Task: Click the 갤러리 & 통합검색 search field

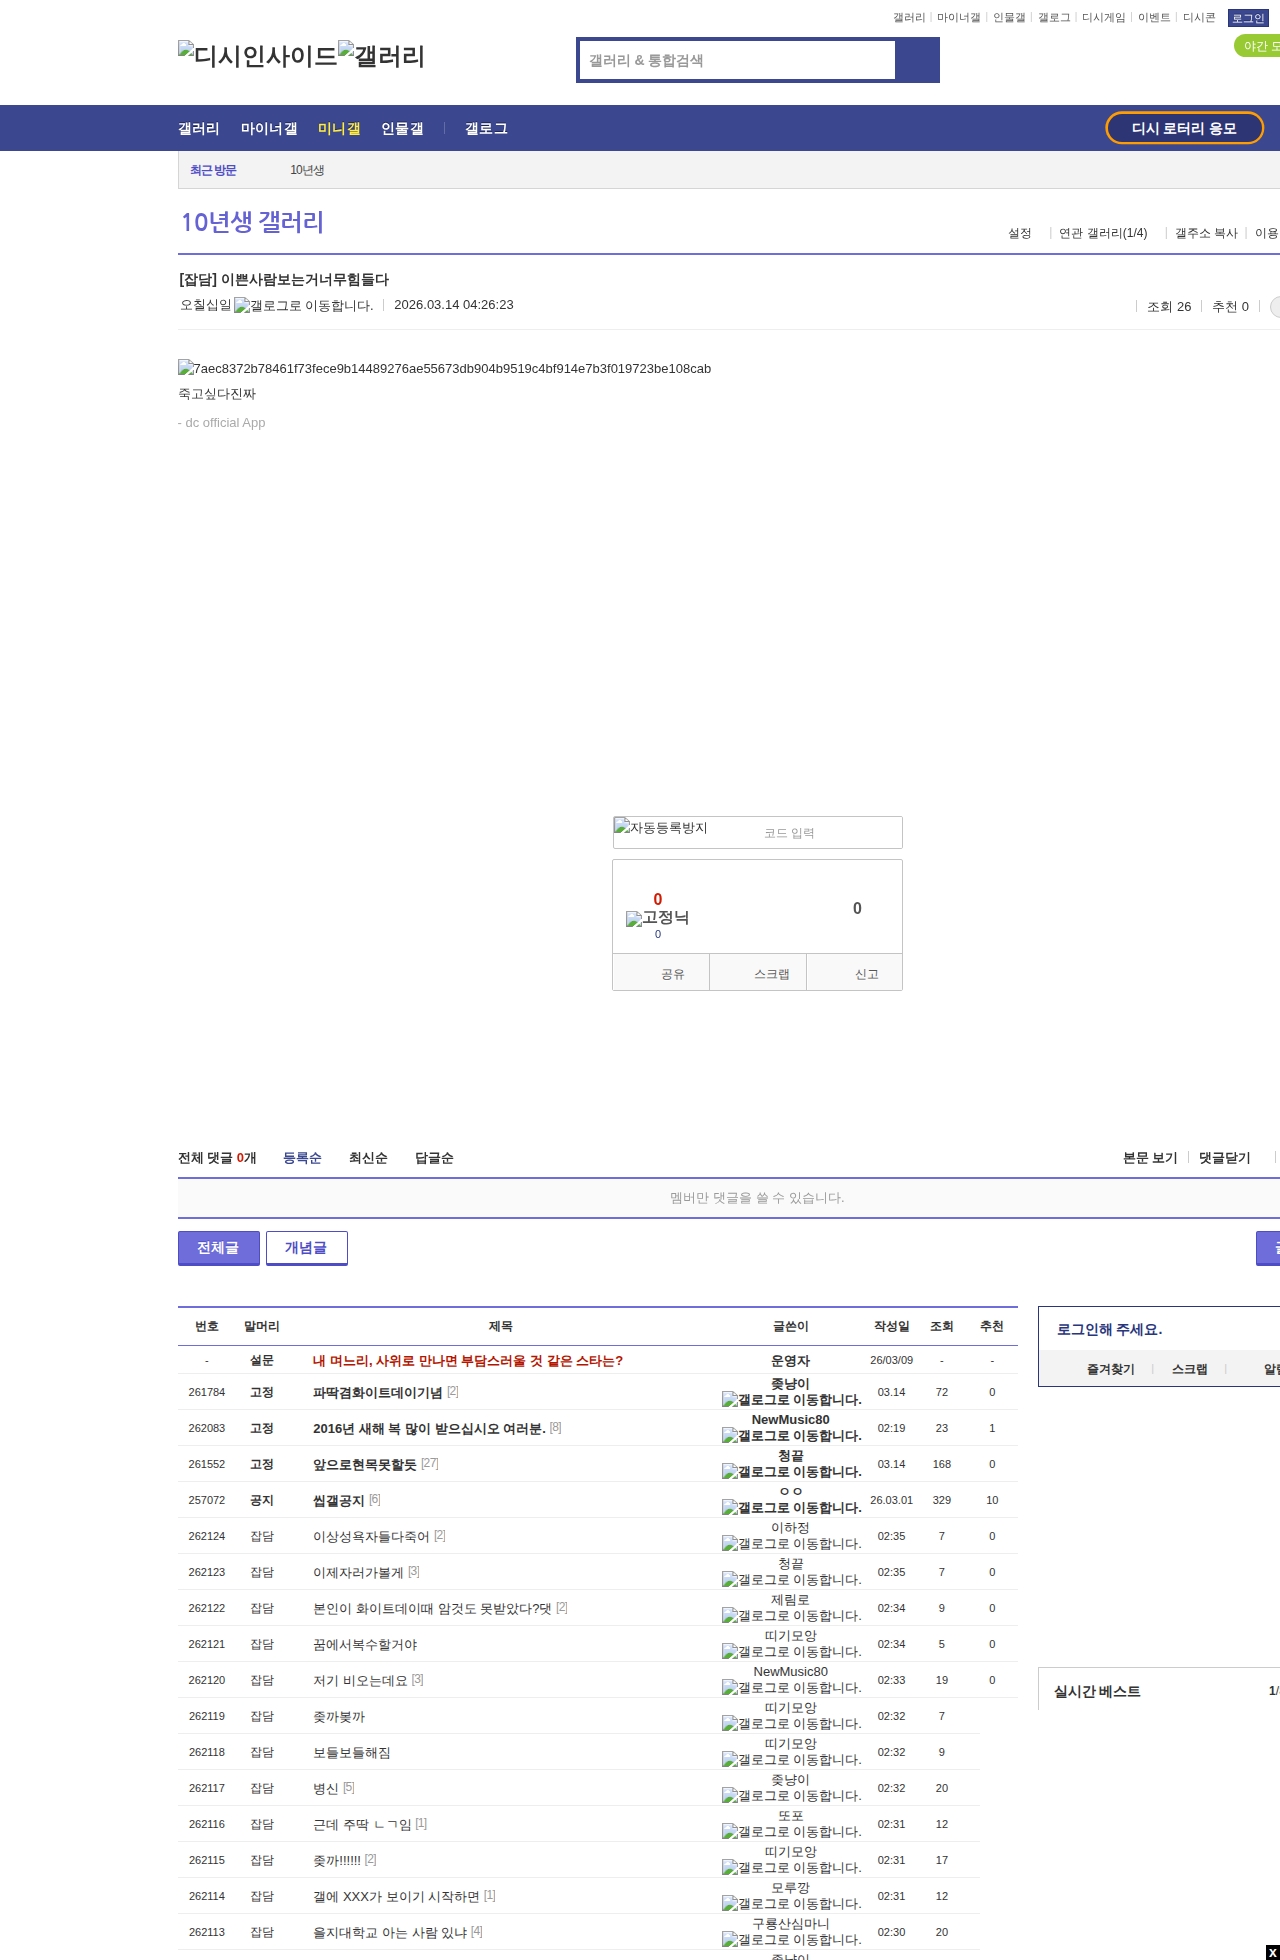Action: point(737,60)
